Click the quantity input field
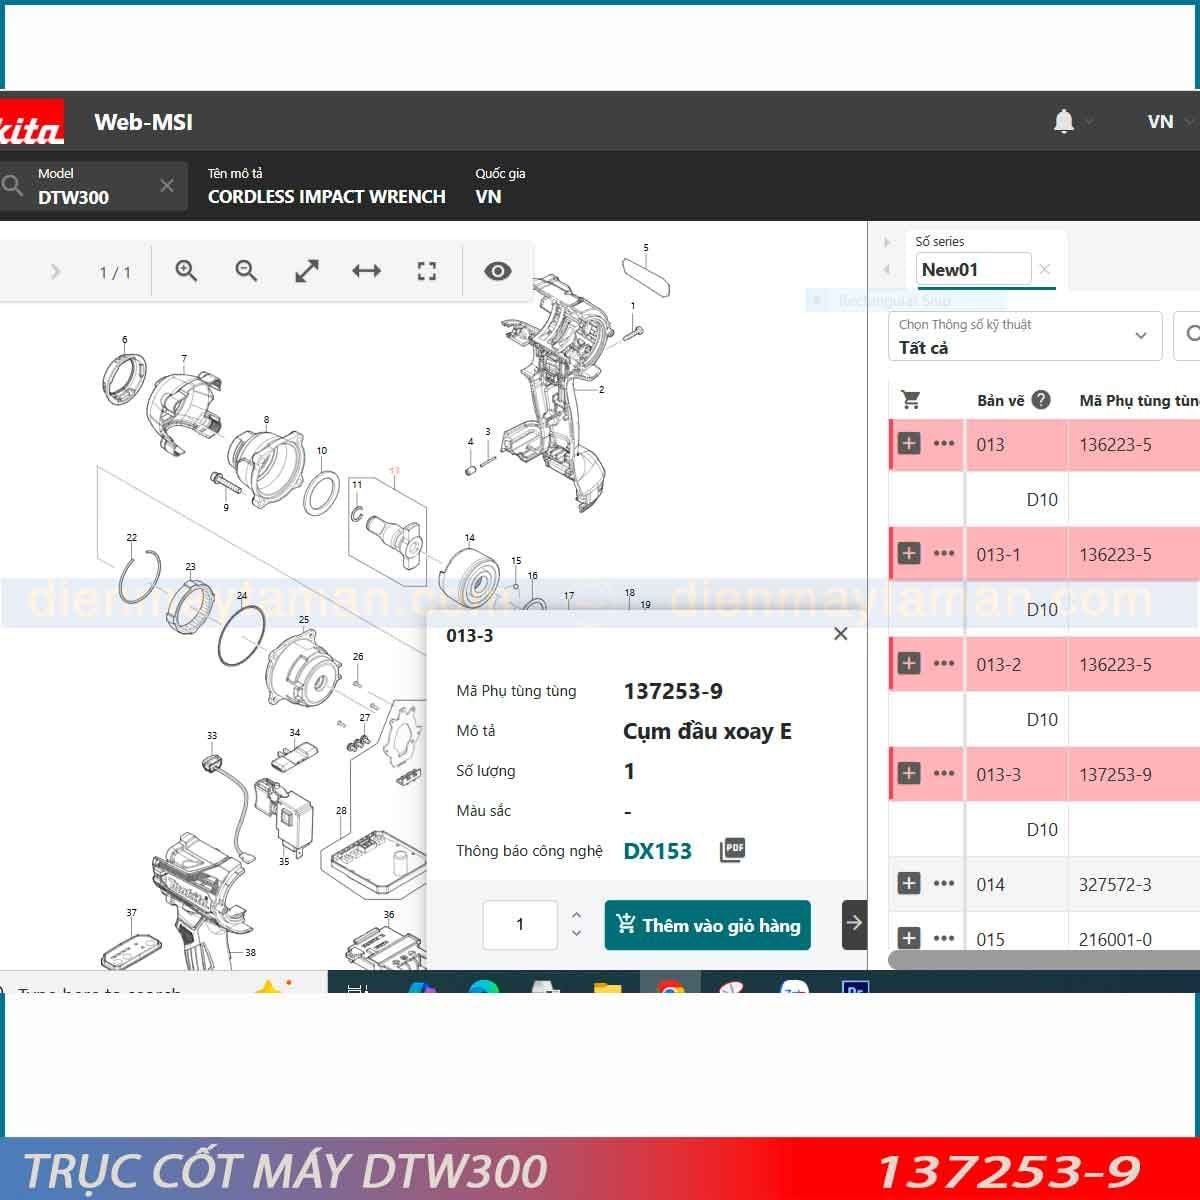 [x=520, y=925]
